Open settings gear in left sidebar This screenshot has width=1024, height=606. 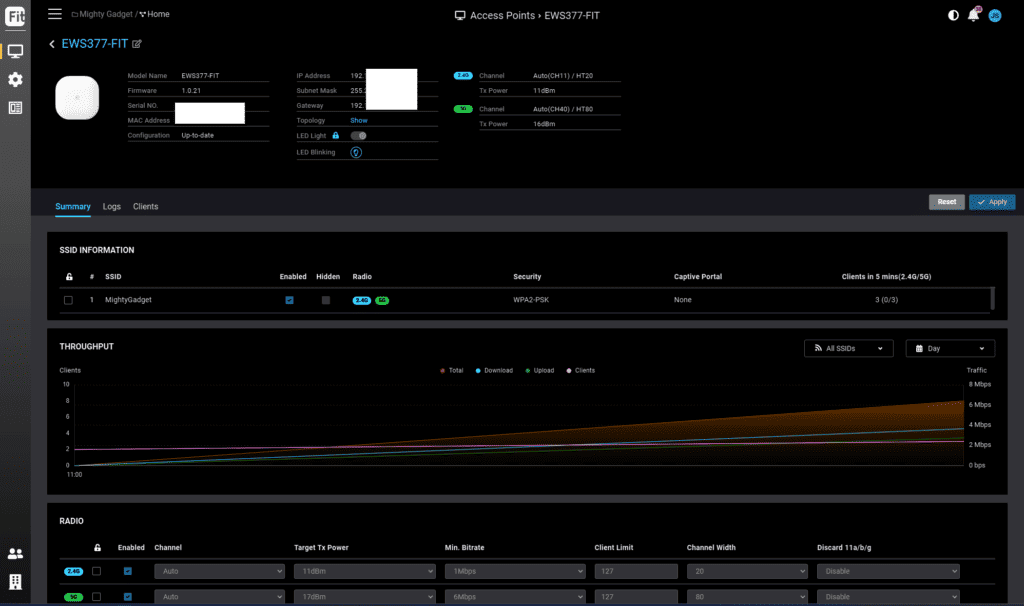click(15, 79)
